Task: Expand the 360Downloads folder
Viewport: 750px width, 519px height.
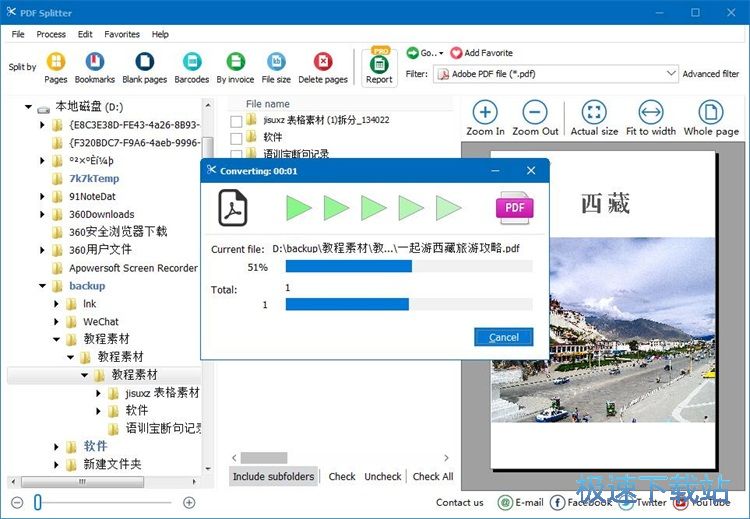Action: point(42,214)
